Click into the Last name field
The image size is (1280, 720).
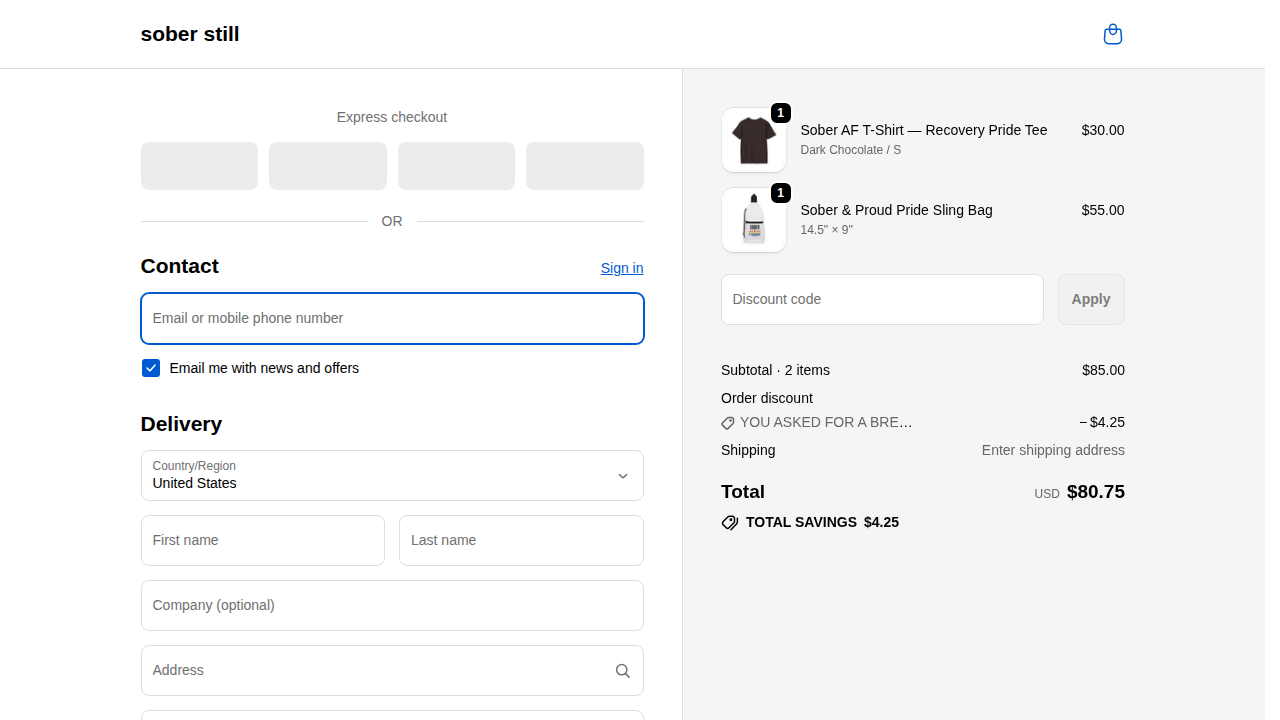click(521, 541)
